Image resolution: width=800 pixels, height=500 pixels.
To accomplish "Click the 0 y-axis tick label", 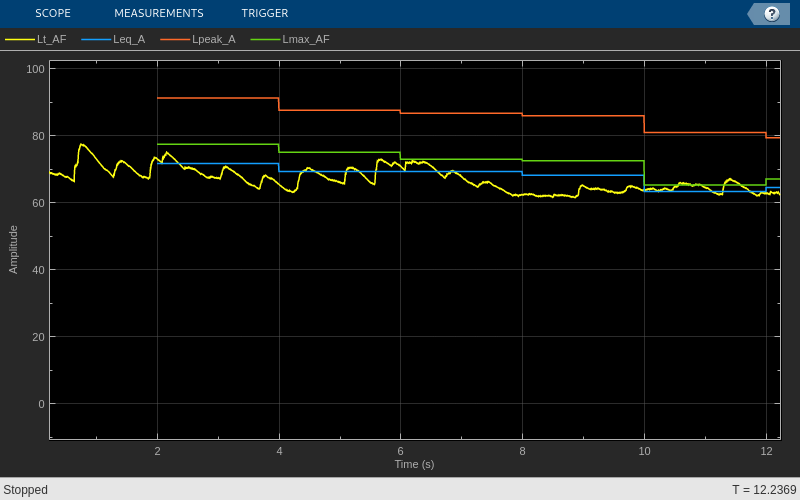I will coord(41,404).
